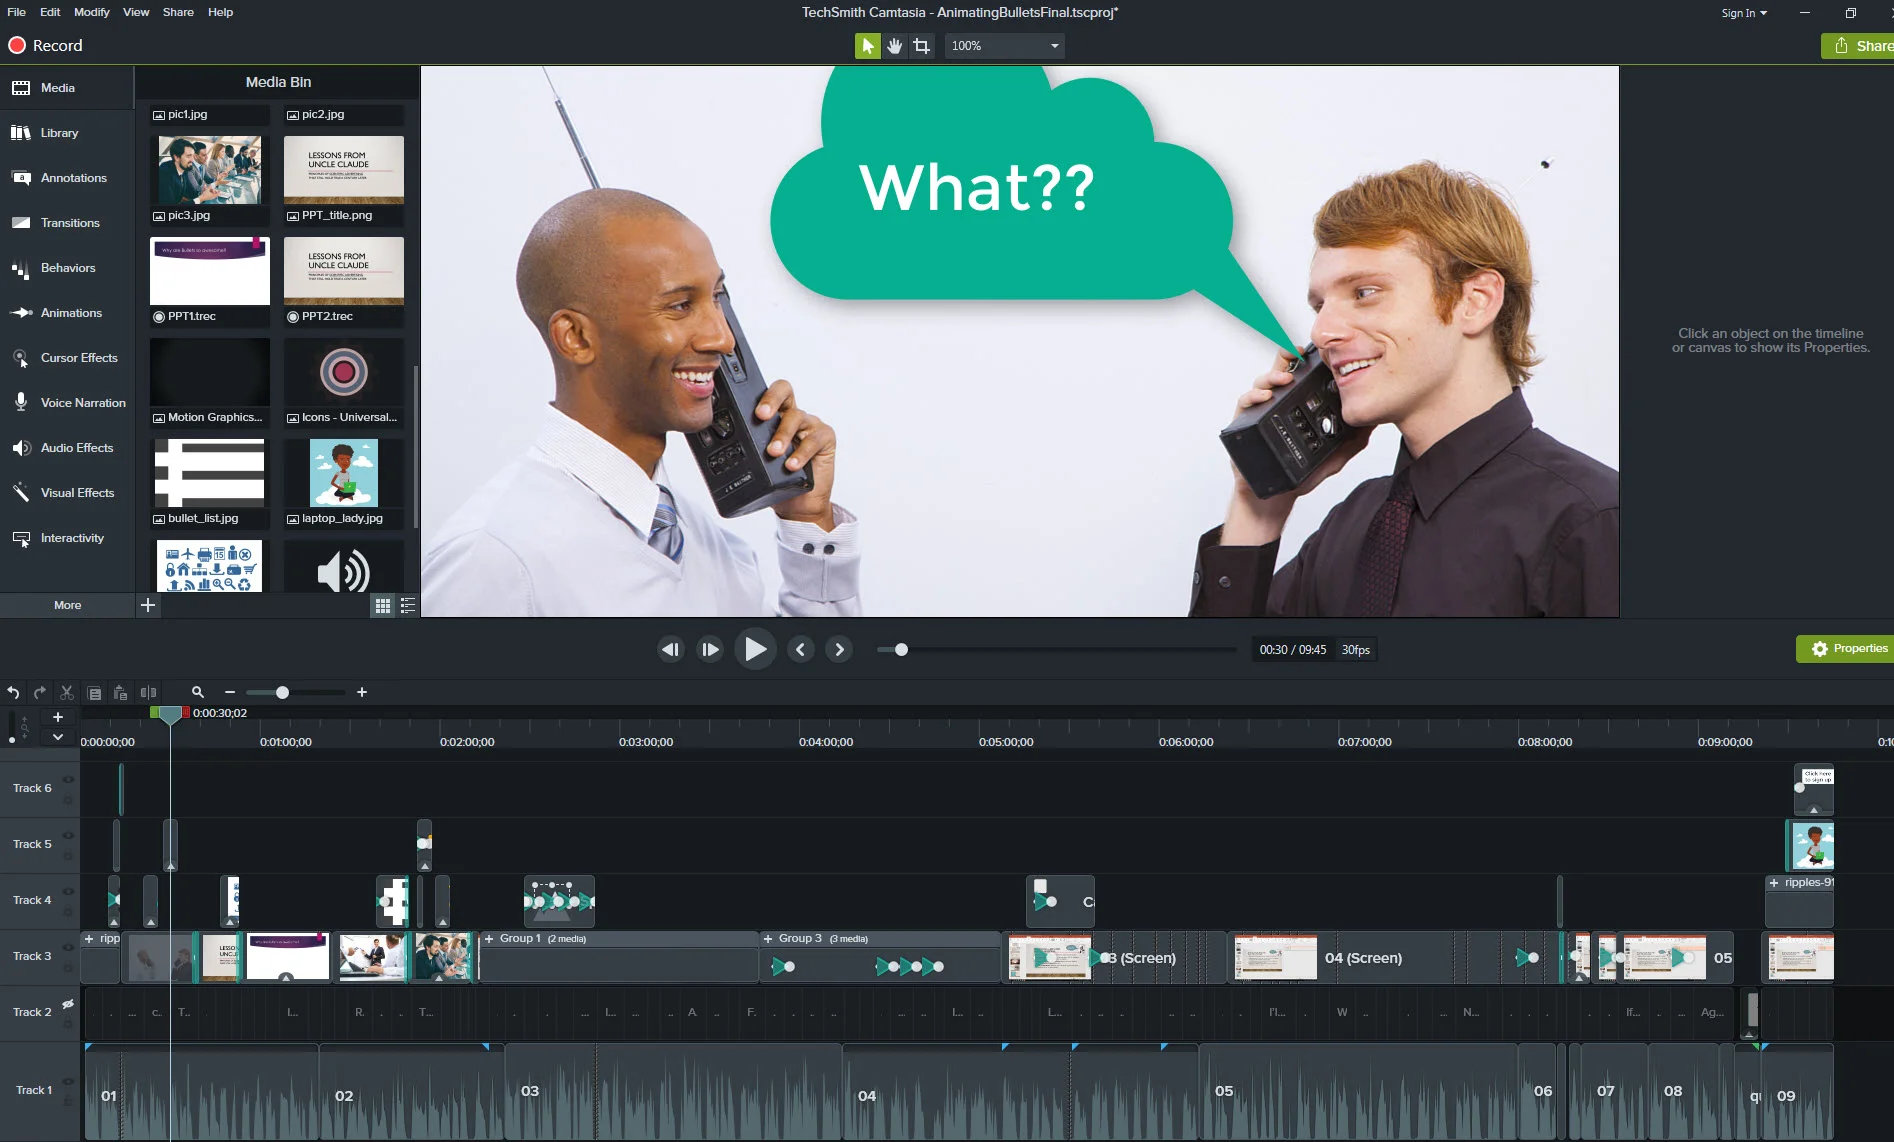Expand Group 3 on Track 3
Image resolution: width=1894 pixels, height=1142 pixels.
(x=768, y=939)
